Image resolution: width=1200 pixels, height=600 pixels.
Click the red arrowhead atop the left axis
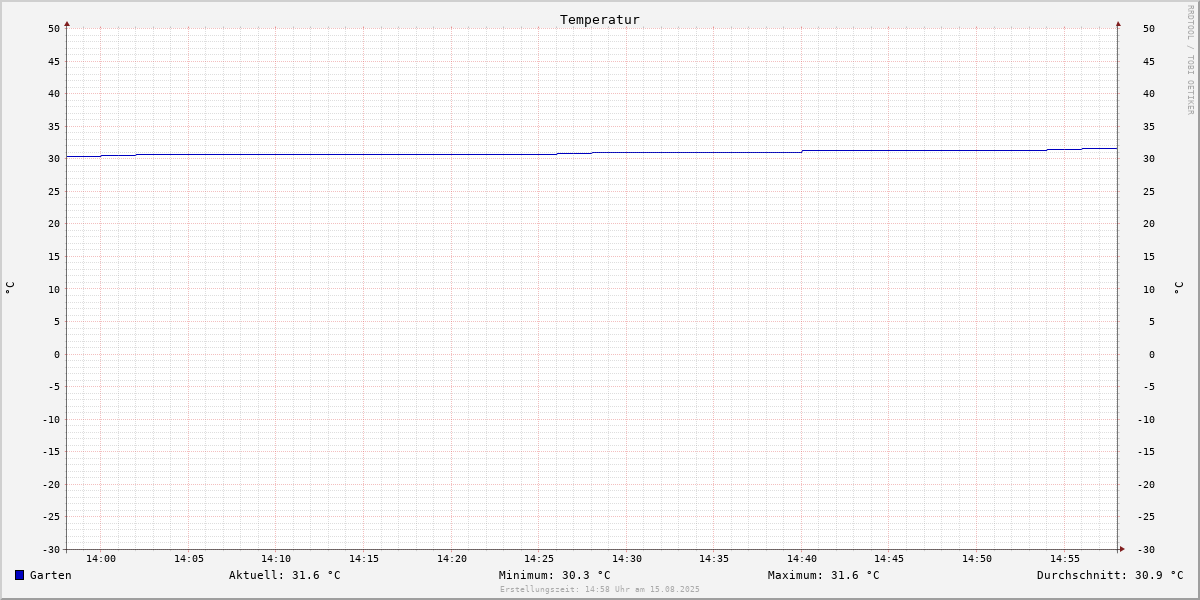67,23
